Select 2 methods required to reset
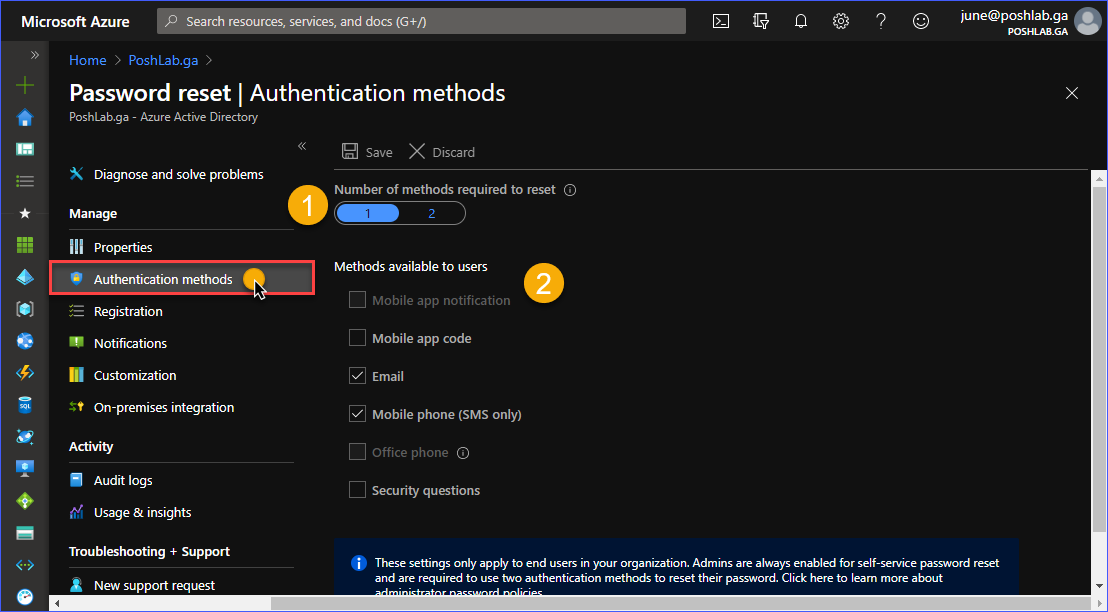The height and width of the screenshot is (612, 1108). [x=432, y=213]
